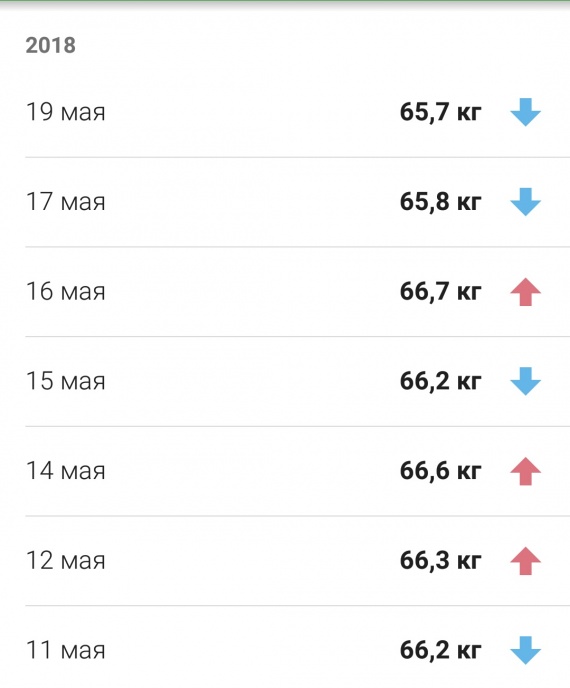Click the 66,3 кг weight value

(440, 561)
